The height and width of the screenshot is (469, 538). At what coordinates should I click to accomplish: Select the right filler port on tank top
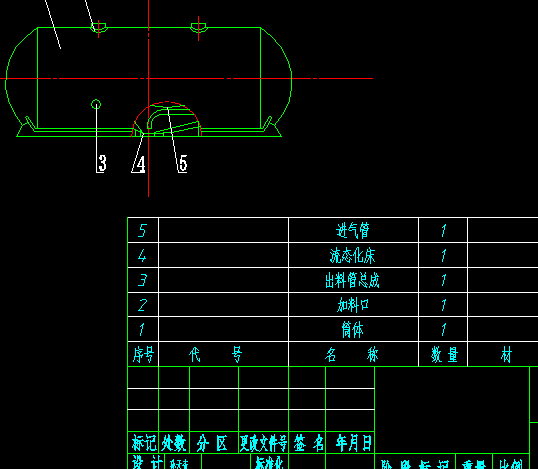tap(198, 27)
